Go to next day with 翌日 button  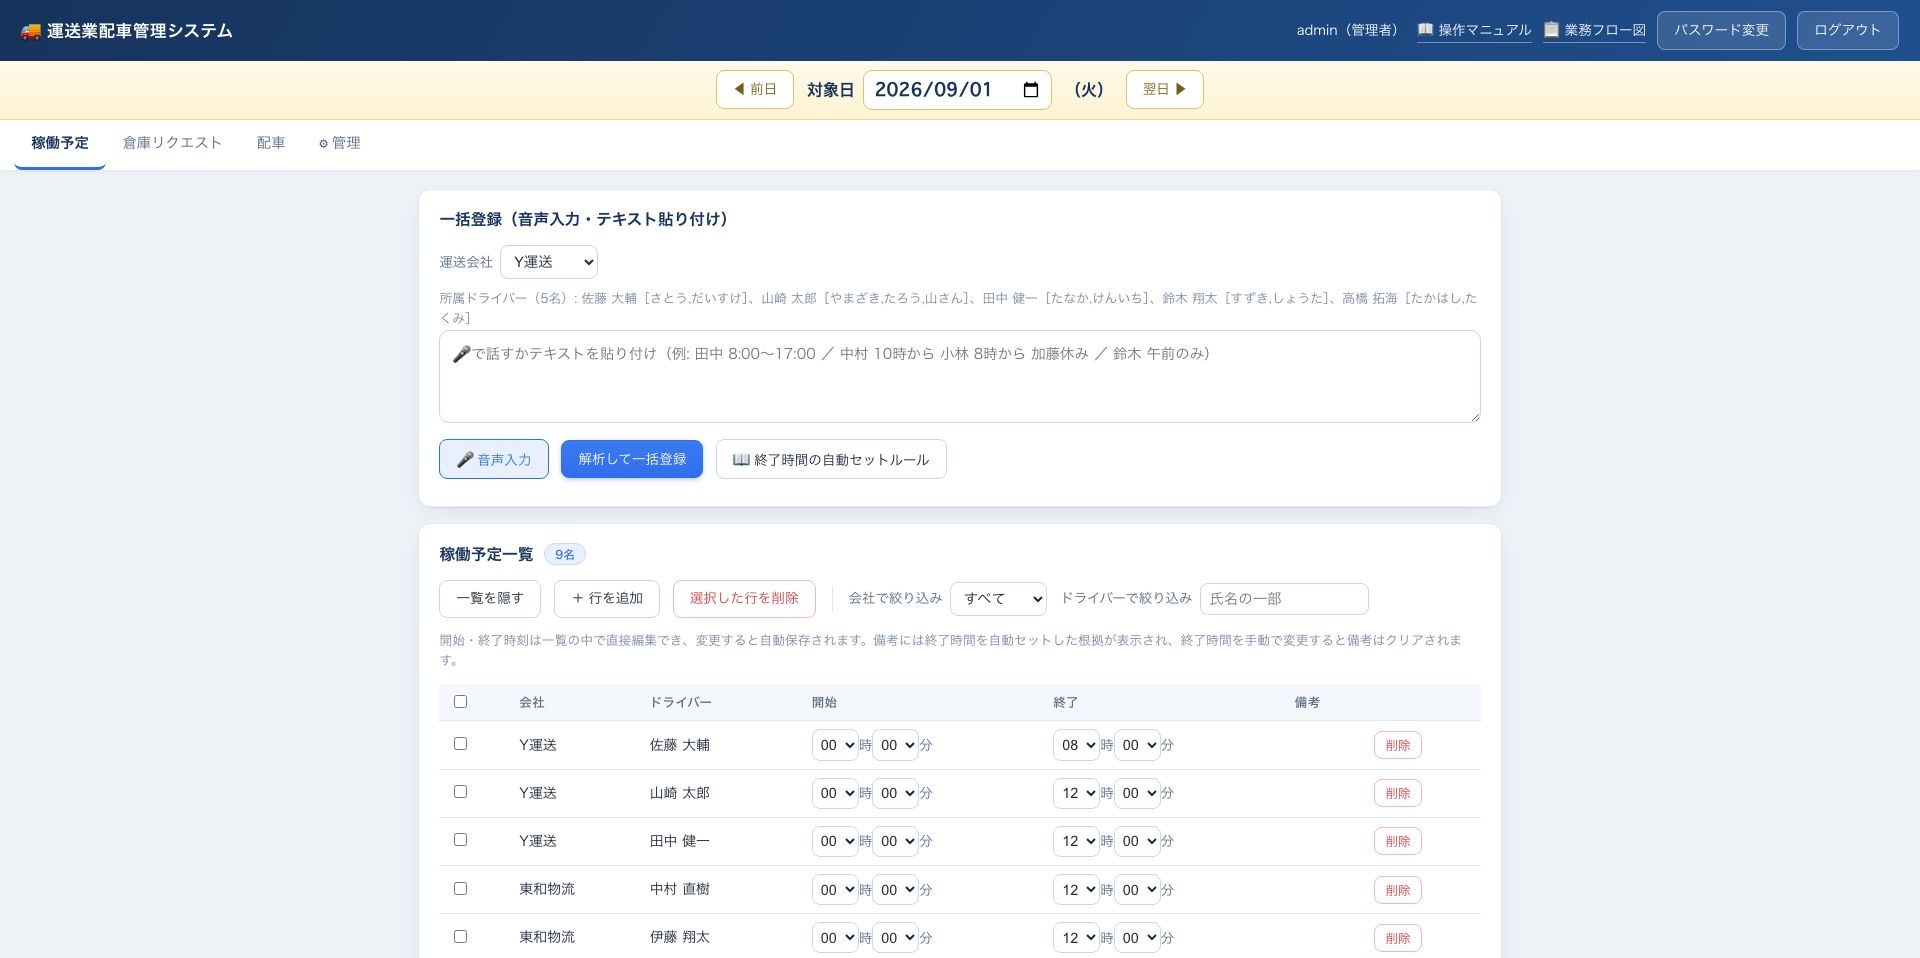1165,89
